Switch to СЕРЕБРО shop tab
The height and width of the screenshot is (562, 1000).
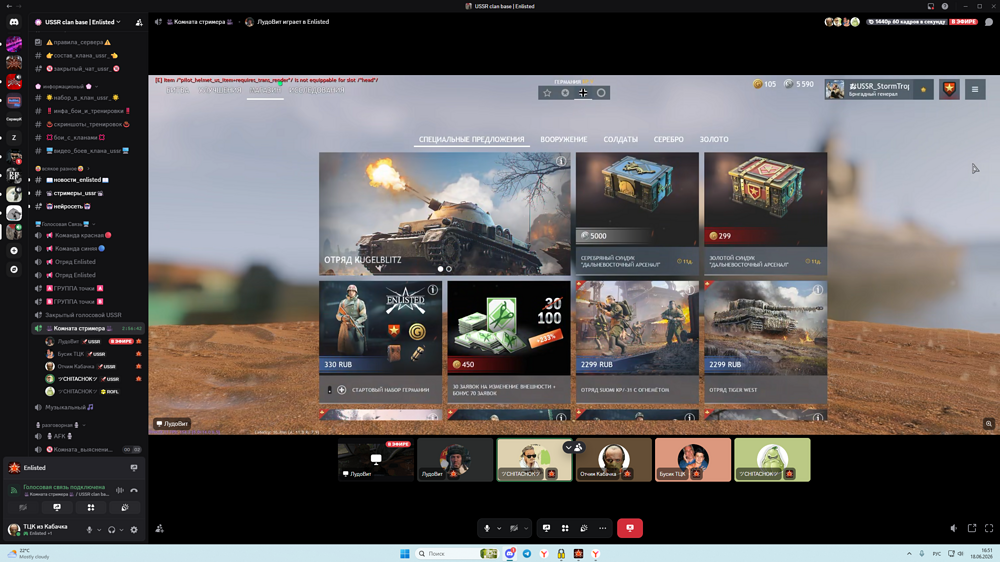pos(668,140)
